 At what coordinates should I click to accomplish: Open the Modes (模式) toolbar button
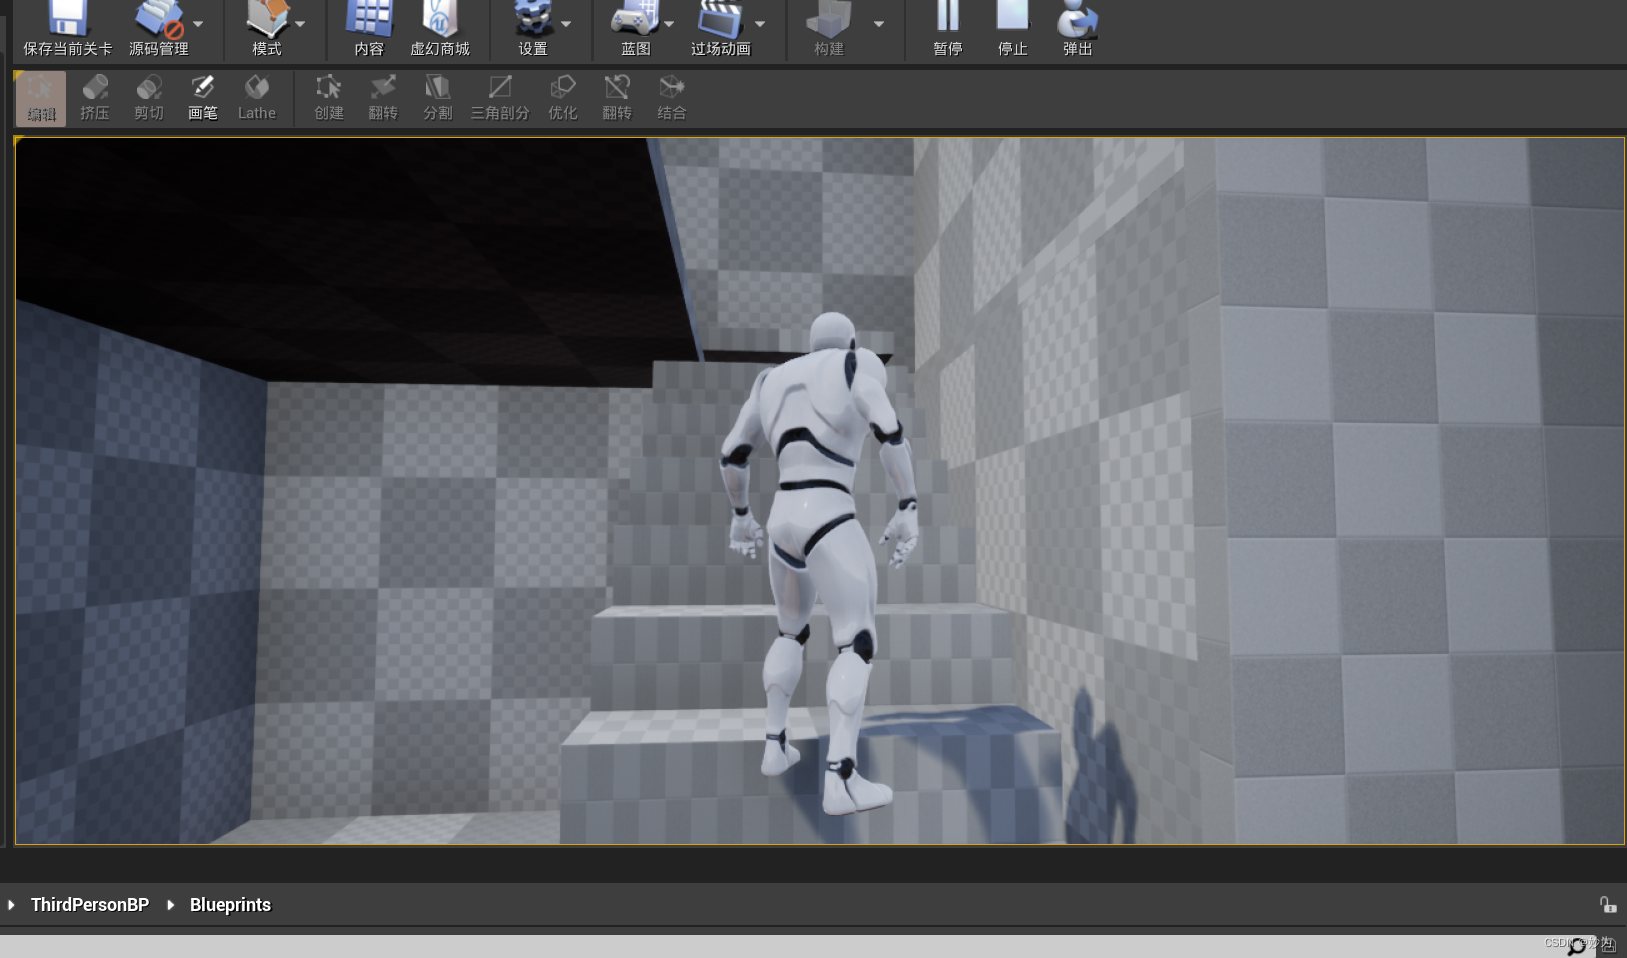pos(266,28)
